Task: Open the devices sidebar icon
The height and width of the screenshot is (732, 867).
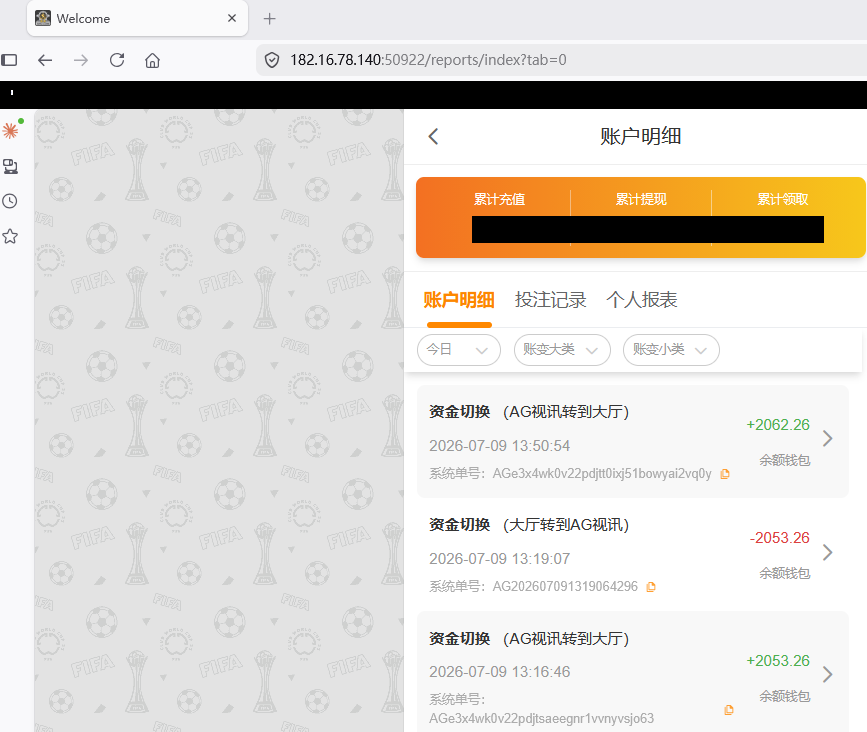Action: click(11, 166)
